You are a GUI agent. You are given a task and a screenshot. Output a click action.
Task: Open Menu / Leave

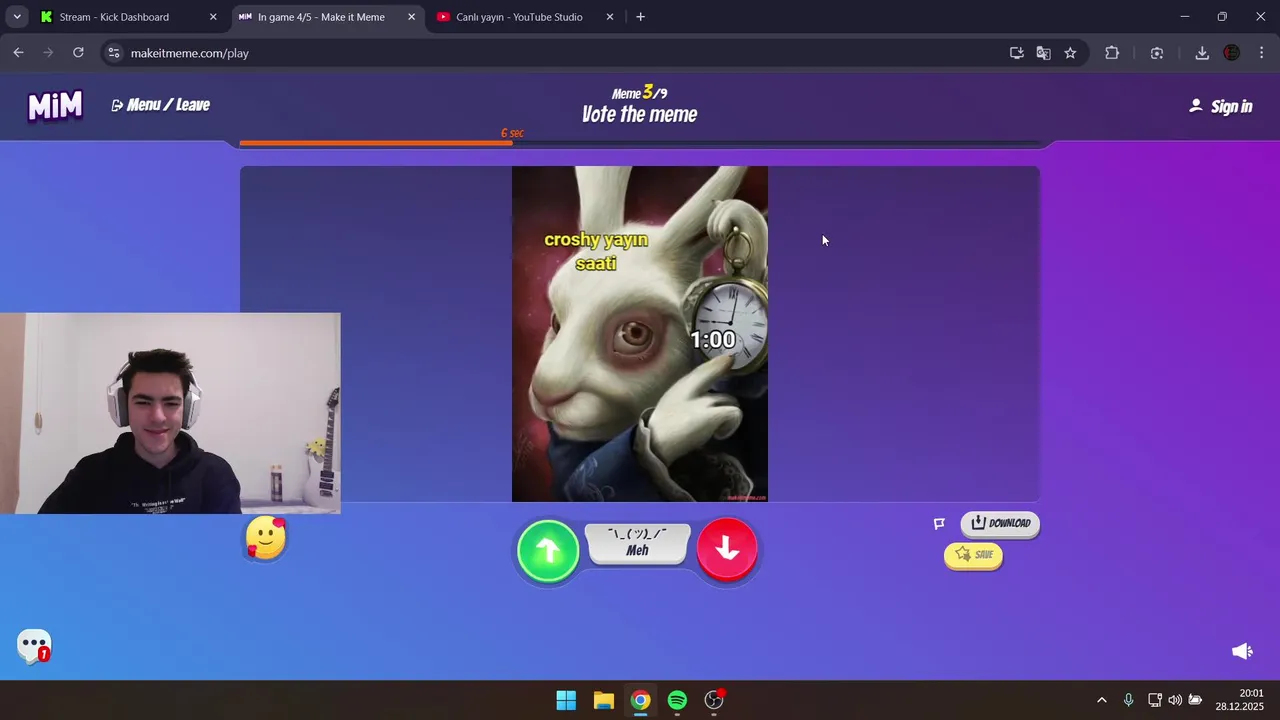tap(160, 105)
